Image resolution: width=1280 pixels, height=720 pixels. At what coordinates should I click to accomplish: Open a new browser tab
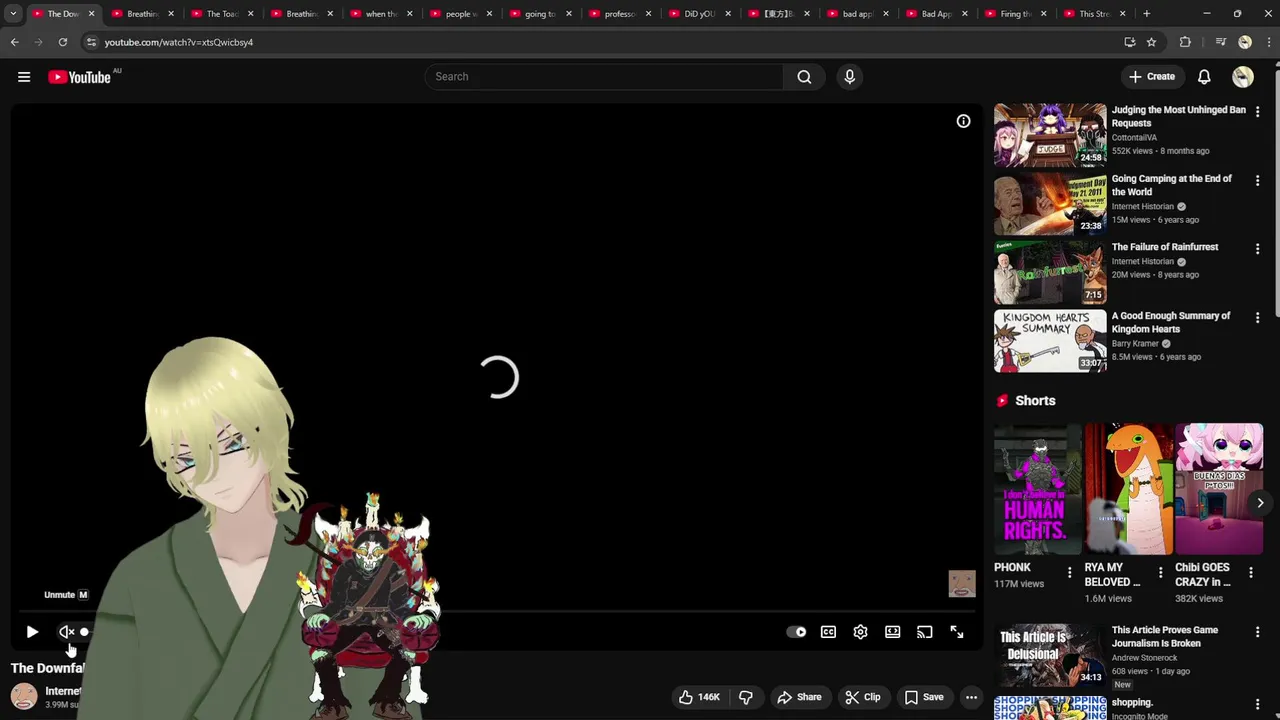tap(1147, 14)
